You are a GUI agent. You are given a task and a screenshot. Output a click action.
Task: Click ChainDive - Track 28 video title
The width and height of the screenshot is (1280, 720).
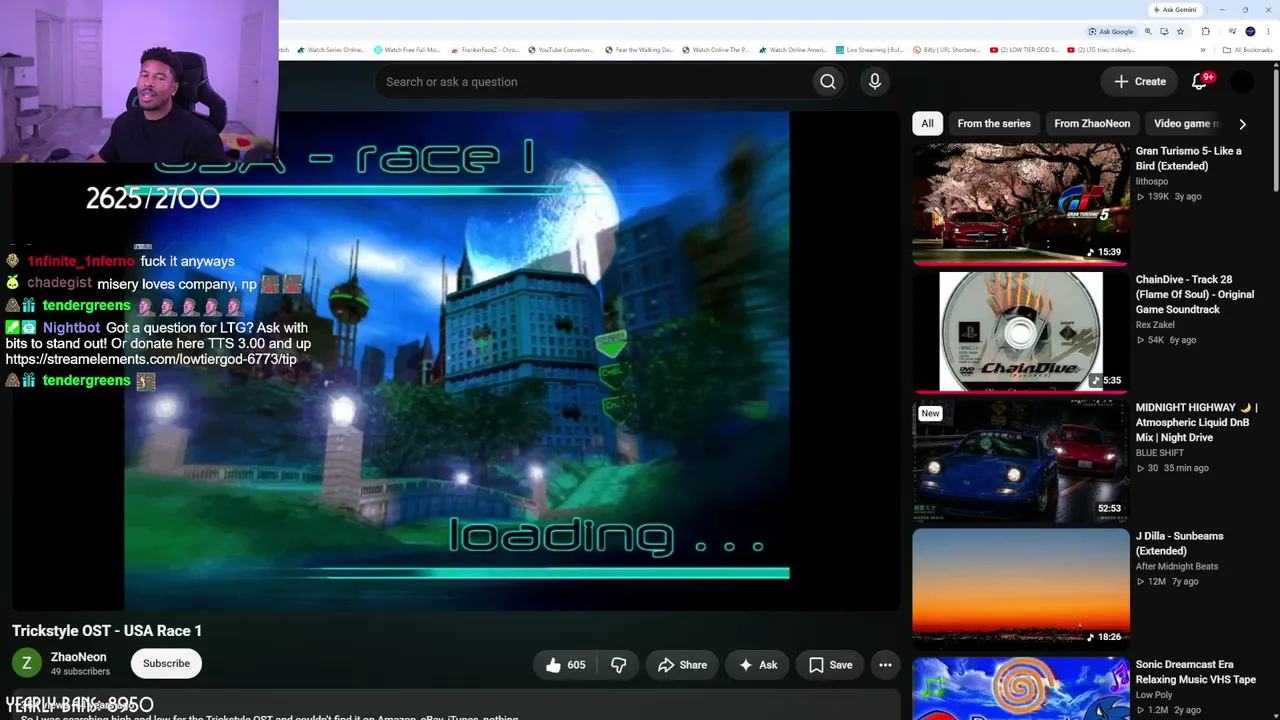[x=1194, y=294]
